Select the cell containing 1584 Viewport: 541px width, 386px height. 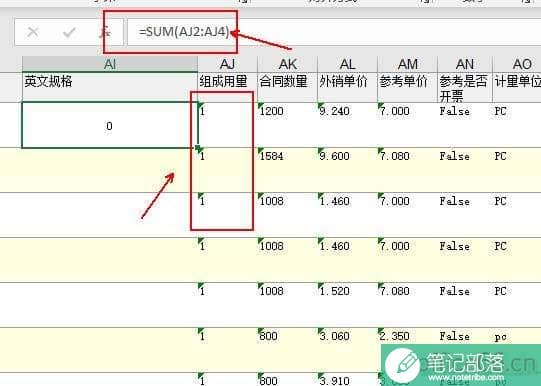[287, 170]
